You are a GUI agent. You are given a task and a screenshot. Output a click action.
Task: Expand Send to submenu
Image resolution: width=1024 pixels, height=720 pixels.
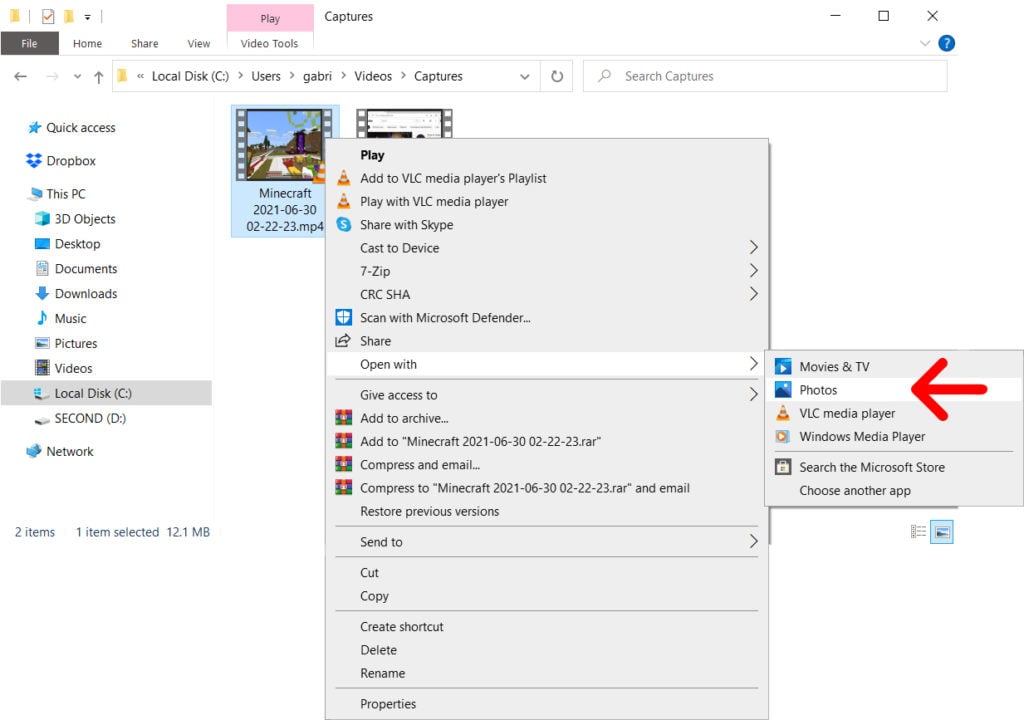tap(547, 542)
